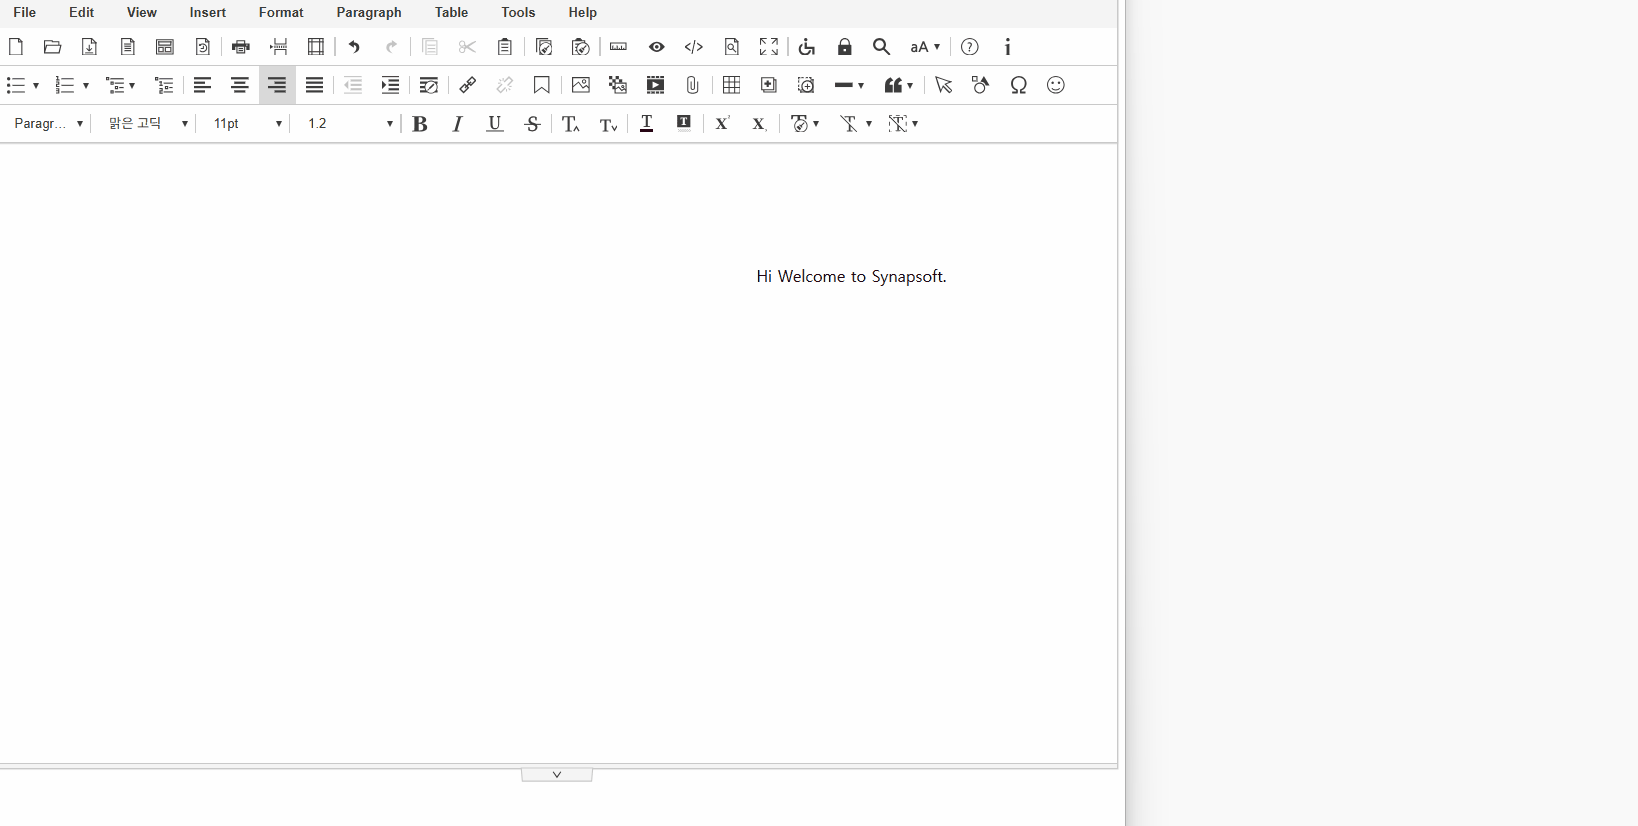This screenshot has height=826, width=1638.
Task: Insert a video with the film icon
Action: click(655, 85)
